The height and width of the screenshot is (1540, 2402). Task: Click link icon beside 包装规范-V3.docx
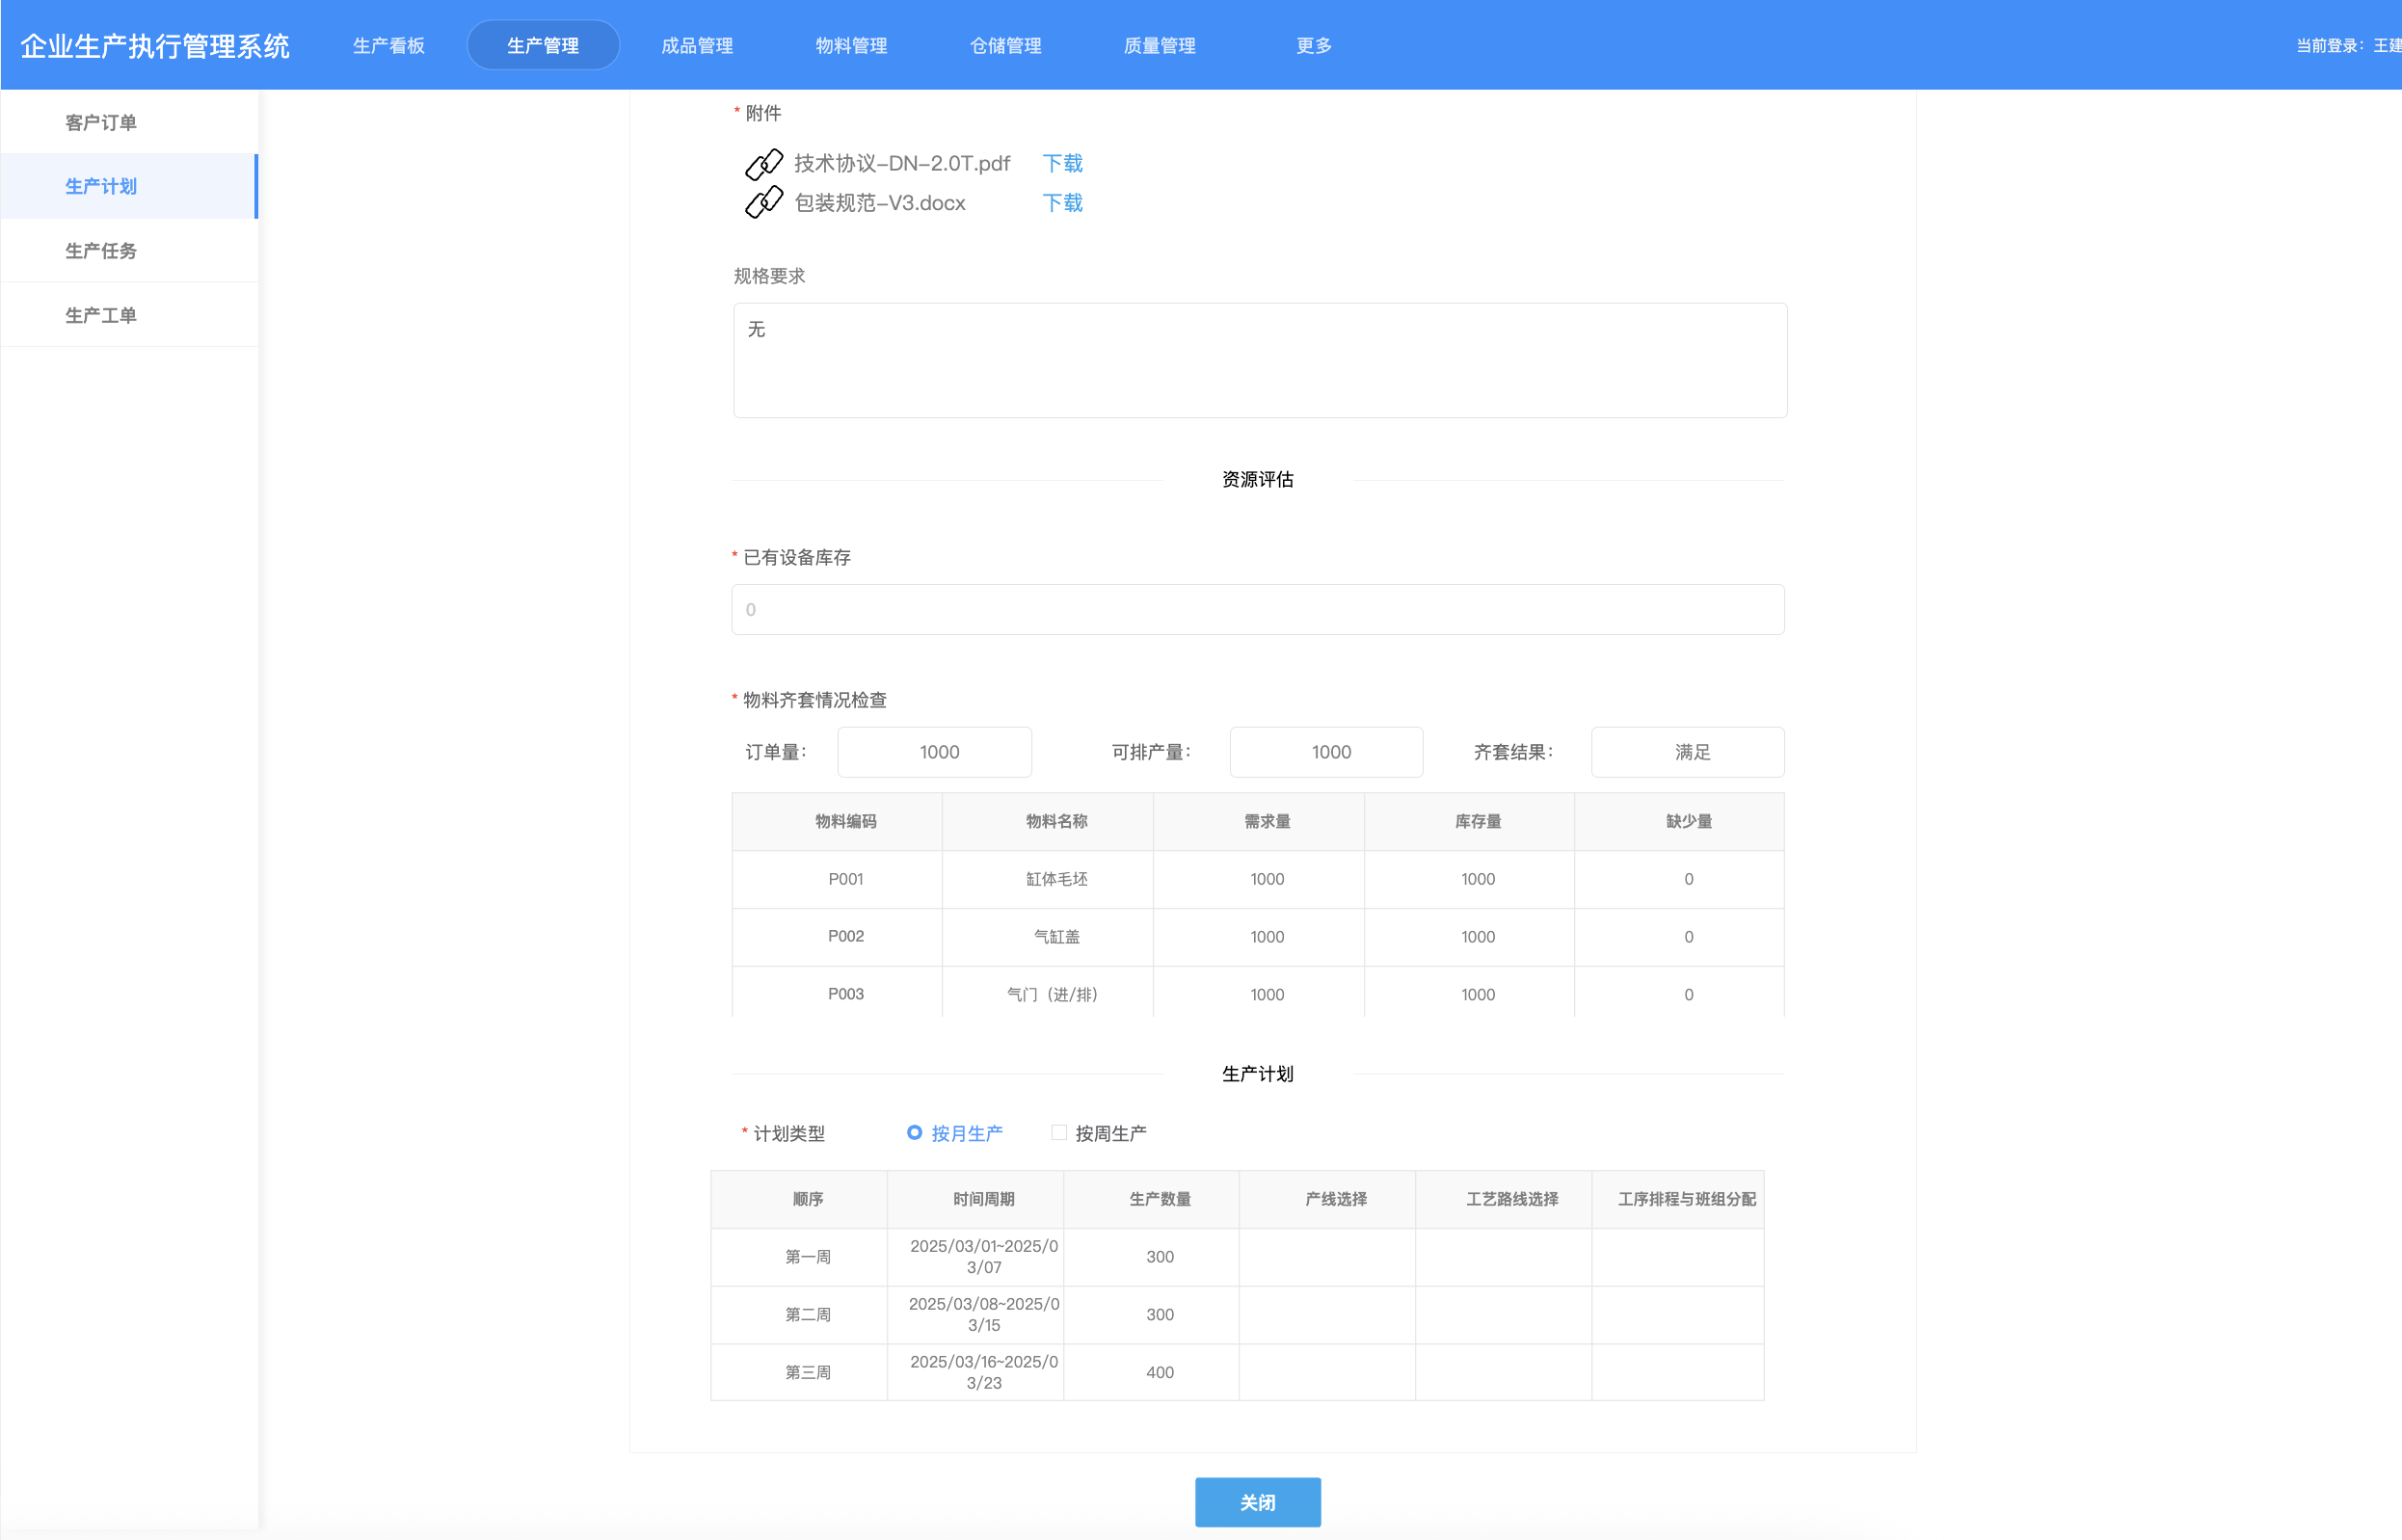764,203
